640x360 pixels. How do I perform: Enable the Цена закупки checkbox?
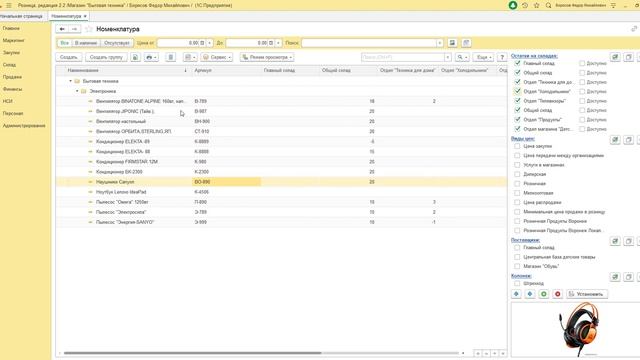pos(517,146)
